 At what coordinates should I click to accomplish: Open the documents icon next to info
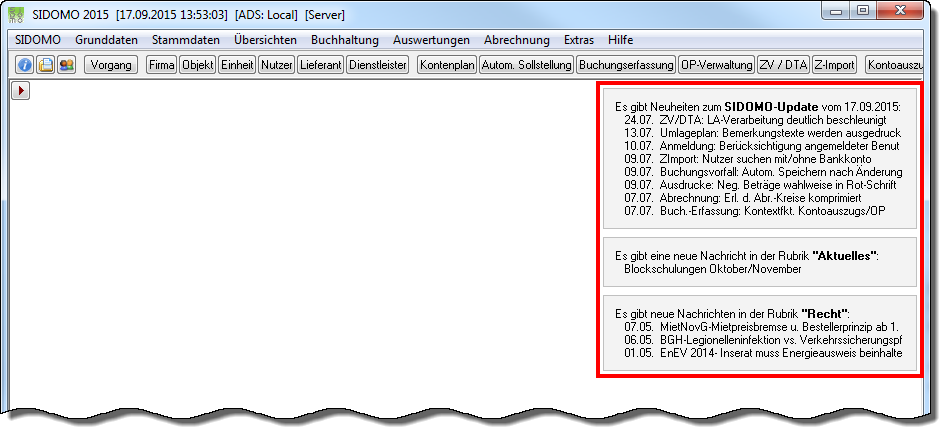click(45, 65)
